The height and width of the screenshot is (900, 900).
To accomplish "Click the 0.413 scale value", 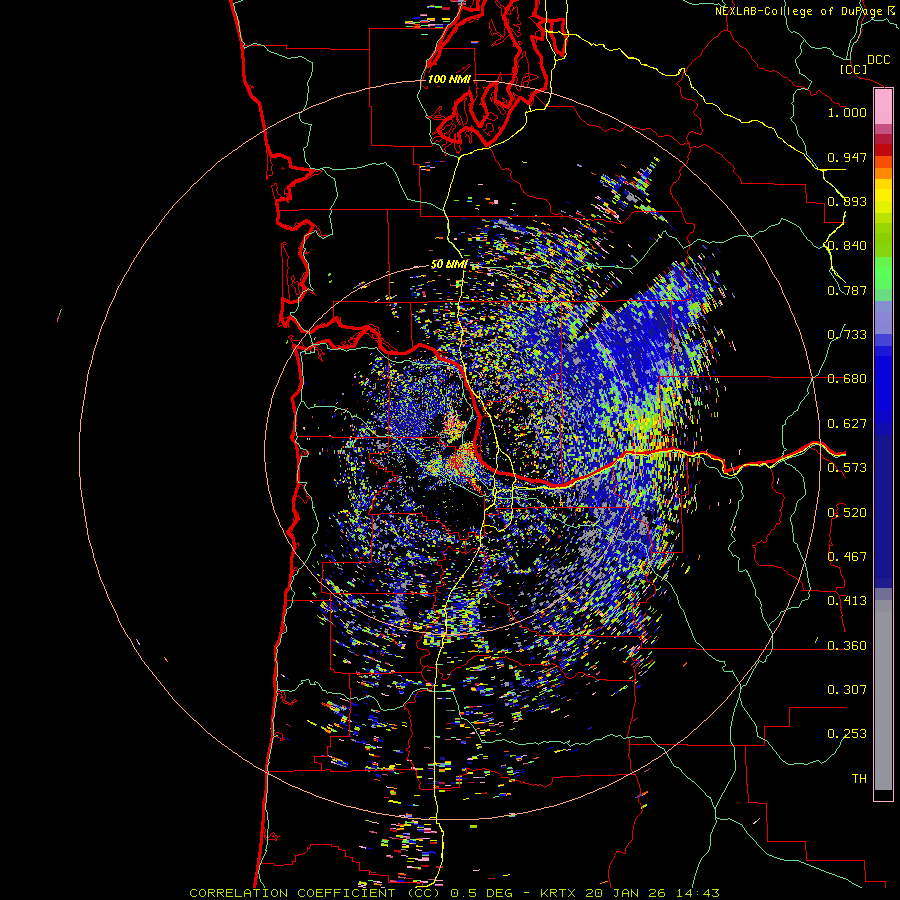I will click(x=847, y=601).
